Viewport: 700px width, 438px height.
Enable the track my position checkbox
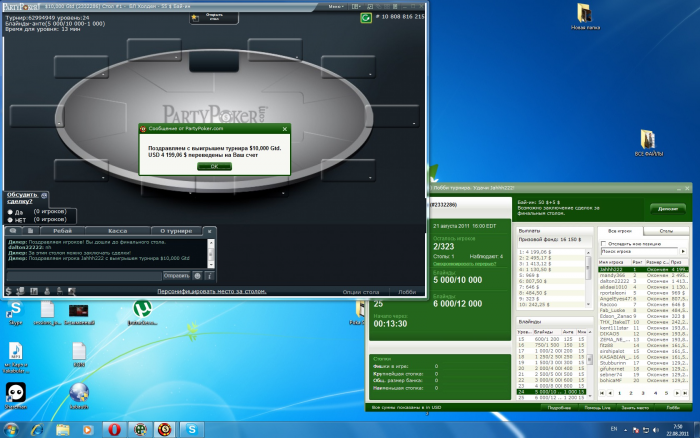coord(604,243)
